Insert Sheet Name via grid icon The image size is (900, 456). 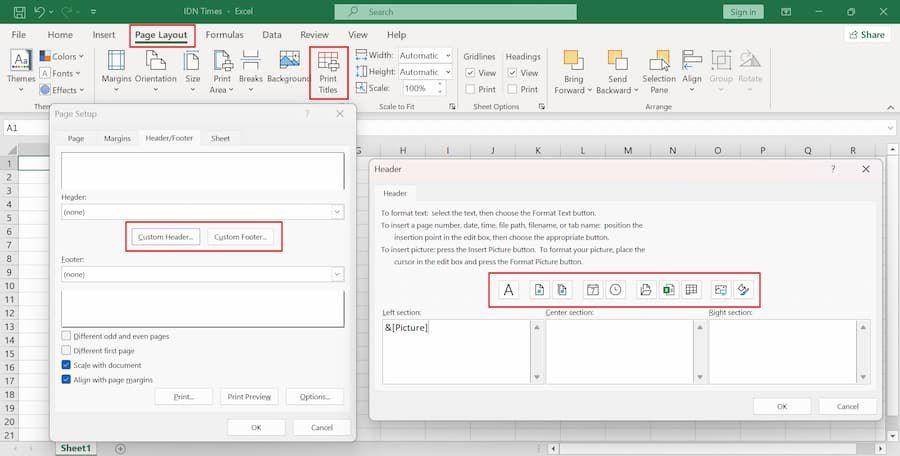(x=692, y=290)
